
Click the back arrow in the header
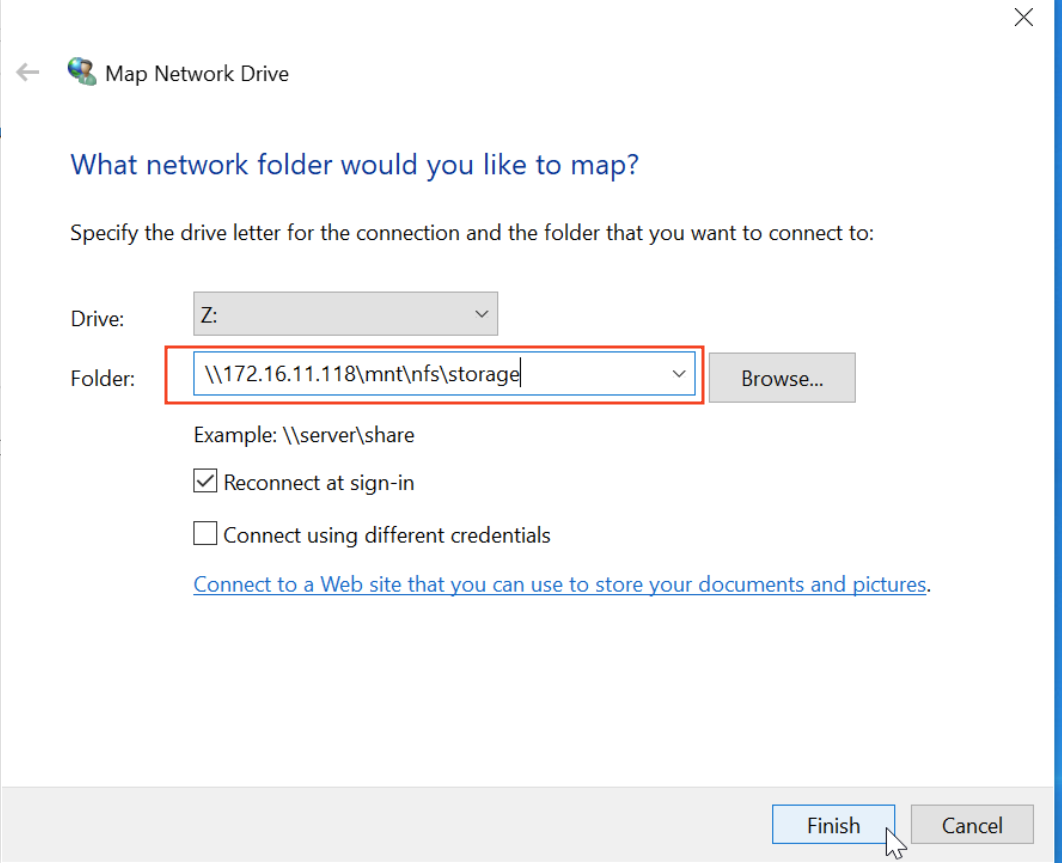point(28,72)
